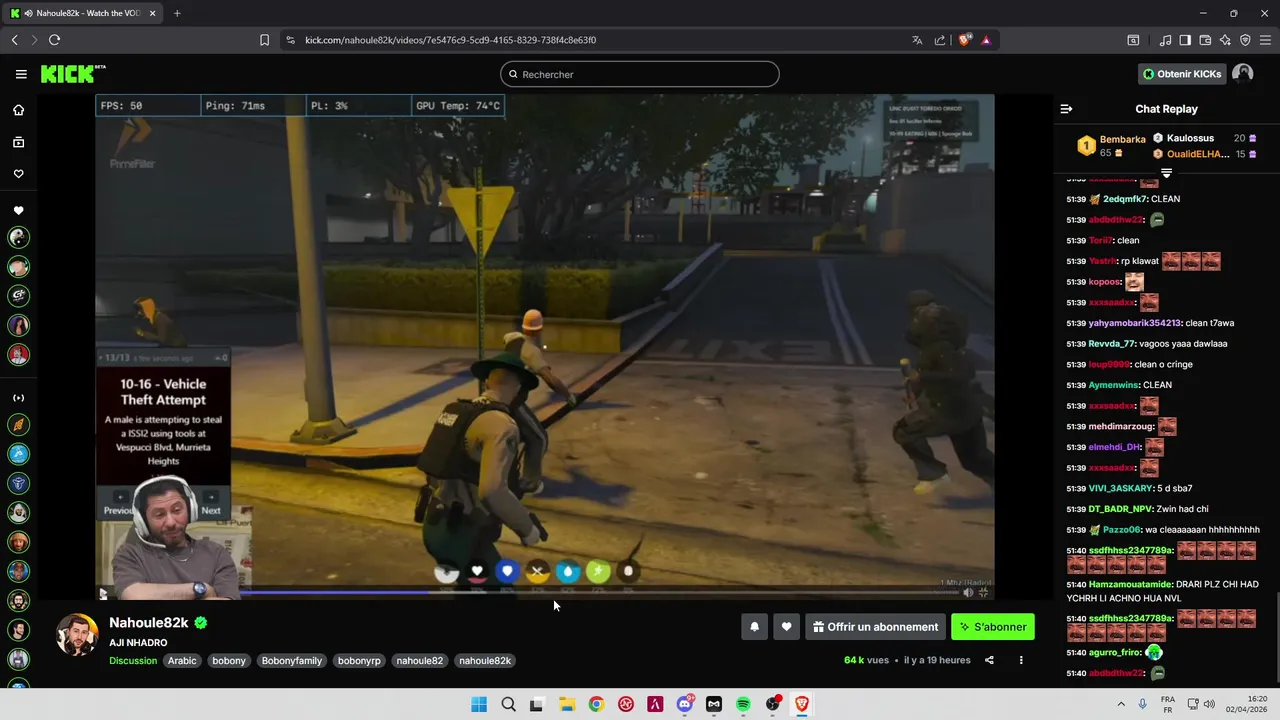Open Nahoule82k channel name link

[148, 622]
